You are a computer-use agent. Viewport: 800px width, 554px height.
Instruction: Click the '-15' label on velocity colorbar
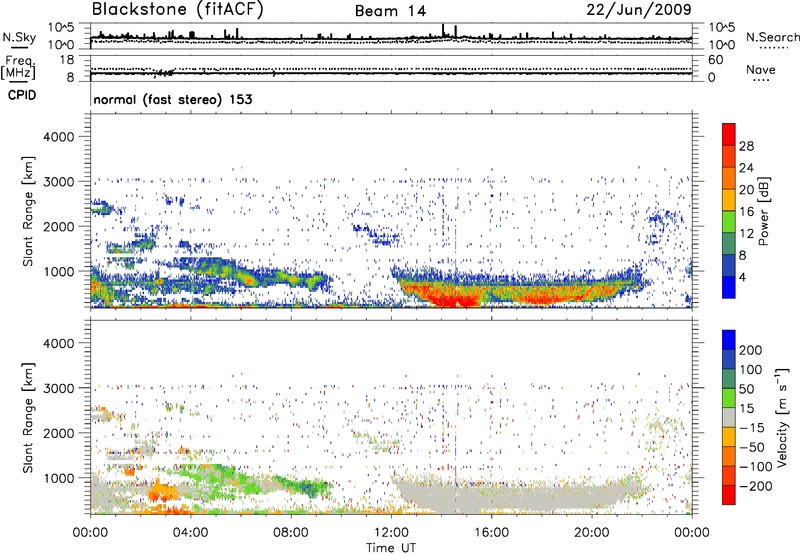tap(752, 428)
